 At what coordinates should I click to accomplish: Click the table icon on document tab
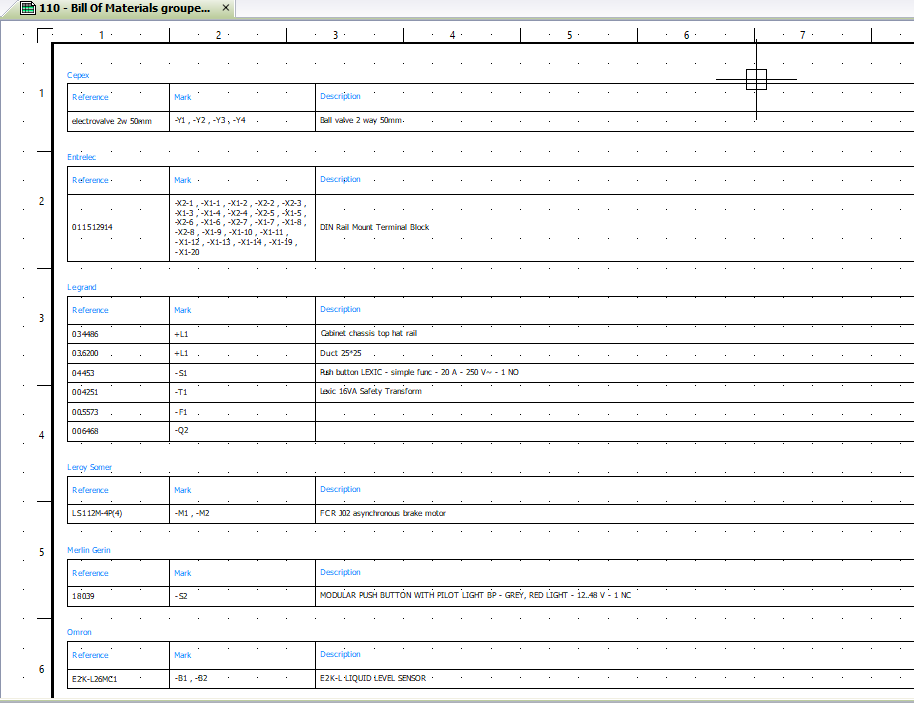[27, 8]
